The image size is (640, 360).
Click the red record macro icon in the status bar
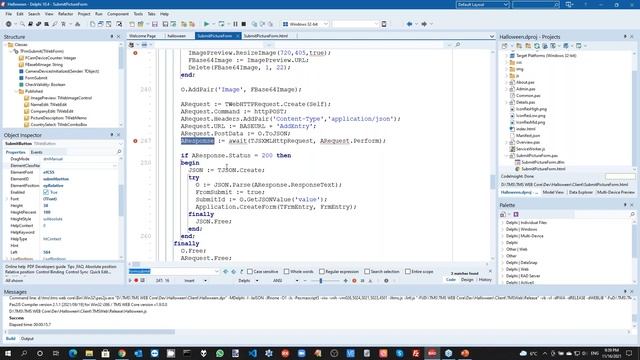136,280
